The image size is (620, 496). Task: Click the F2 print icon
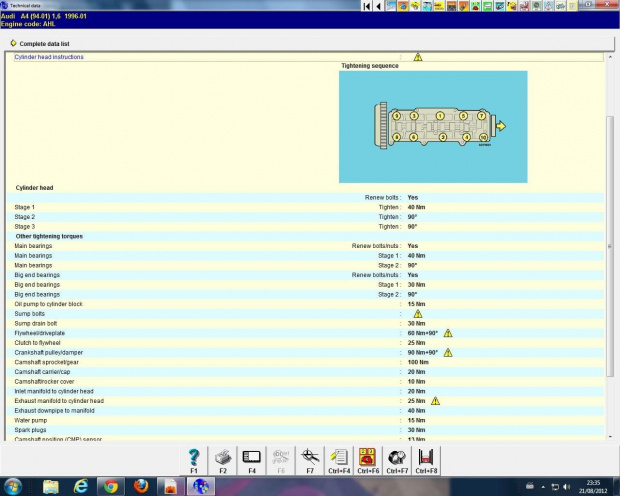[222, 459]
